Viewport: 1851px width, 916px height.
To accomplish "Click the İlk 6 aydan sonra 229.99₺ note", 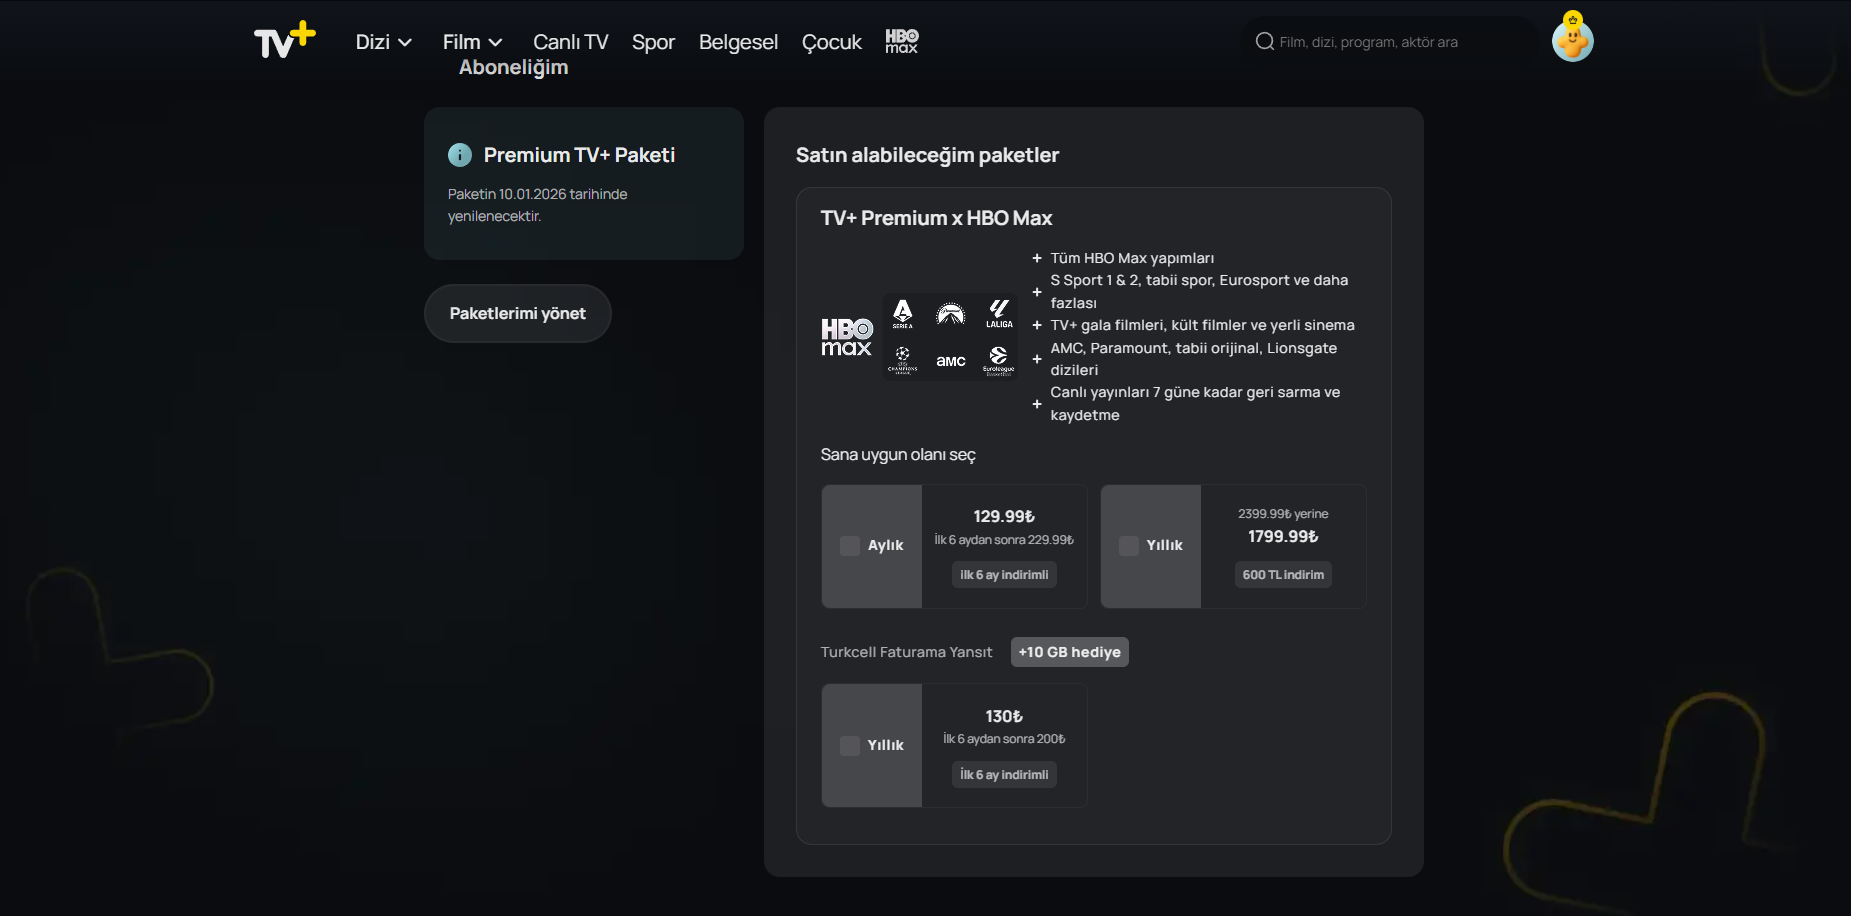I will click(1004, 540).
